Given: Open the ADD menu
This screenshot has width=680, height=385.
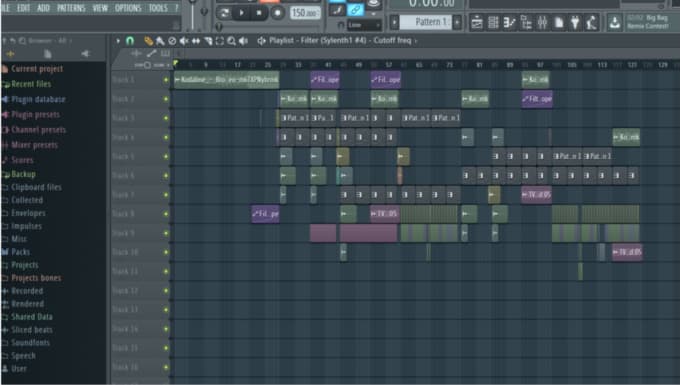Looking at the screenshot, I should point(43,8).
